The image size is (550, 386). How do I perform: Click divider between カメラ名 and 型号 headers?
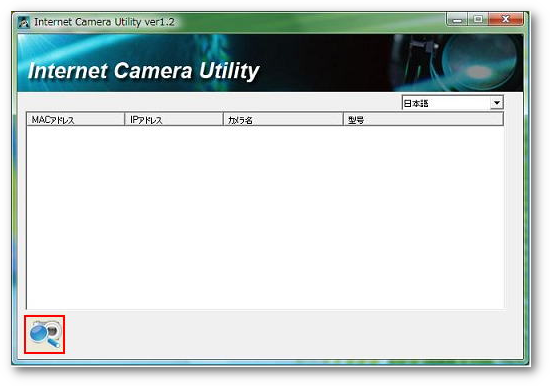[343, 120]
